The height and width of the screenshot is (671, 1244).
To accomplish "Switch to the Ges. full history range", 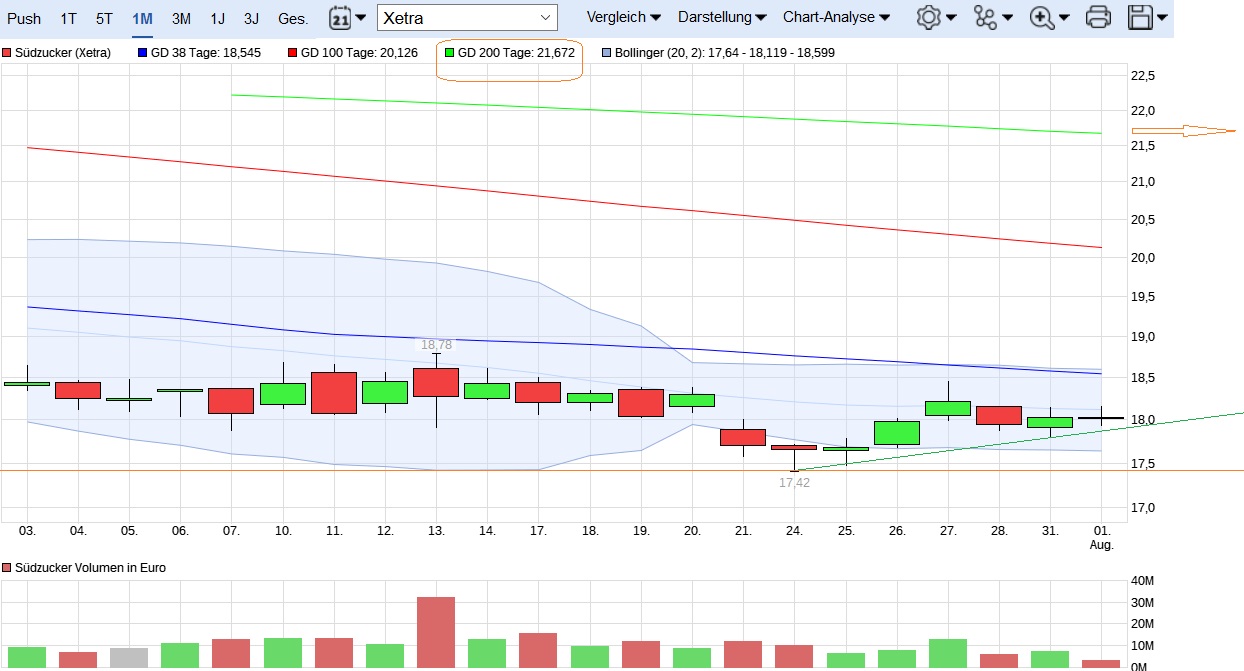I will [293, 19].
